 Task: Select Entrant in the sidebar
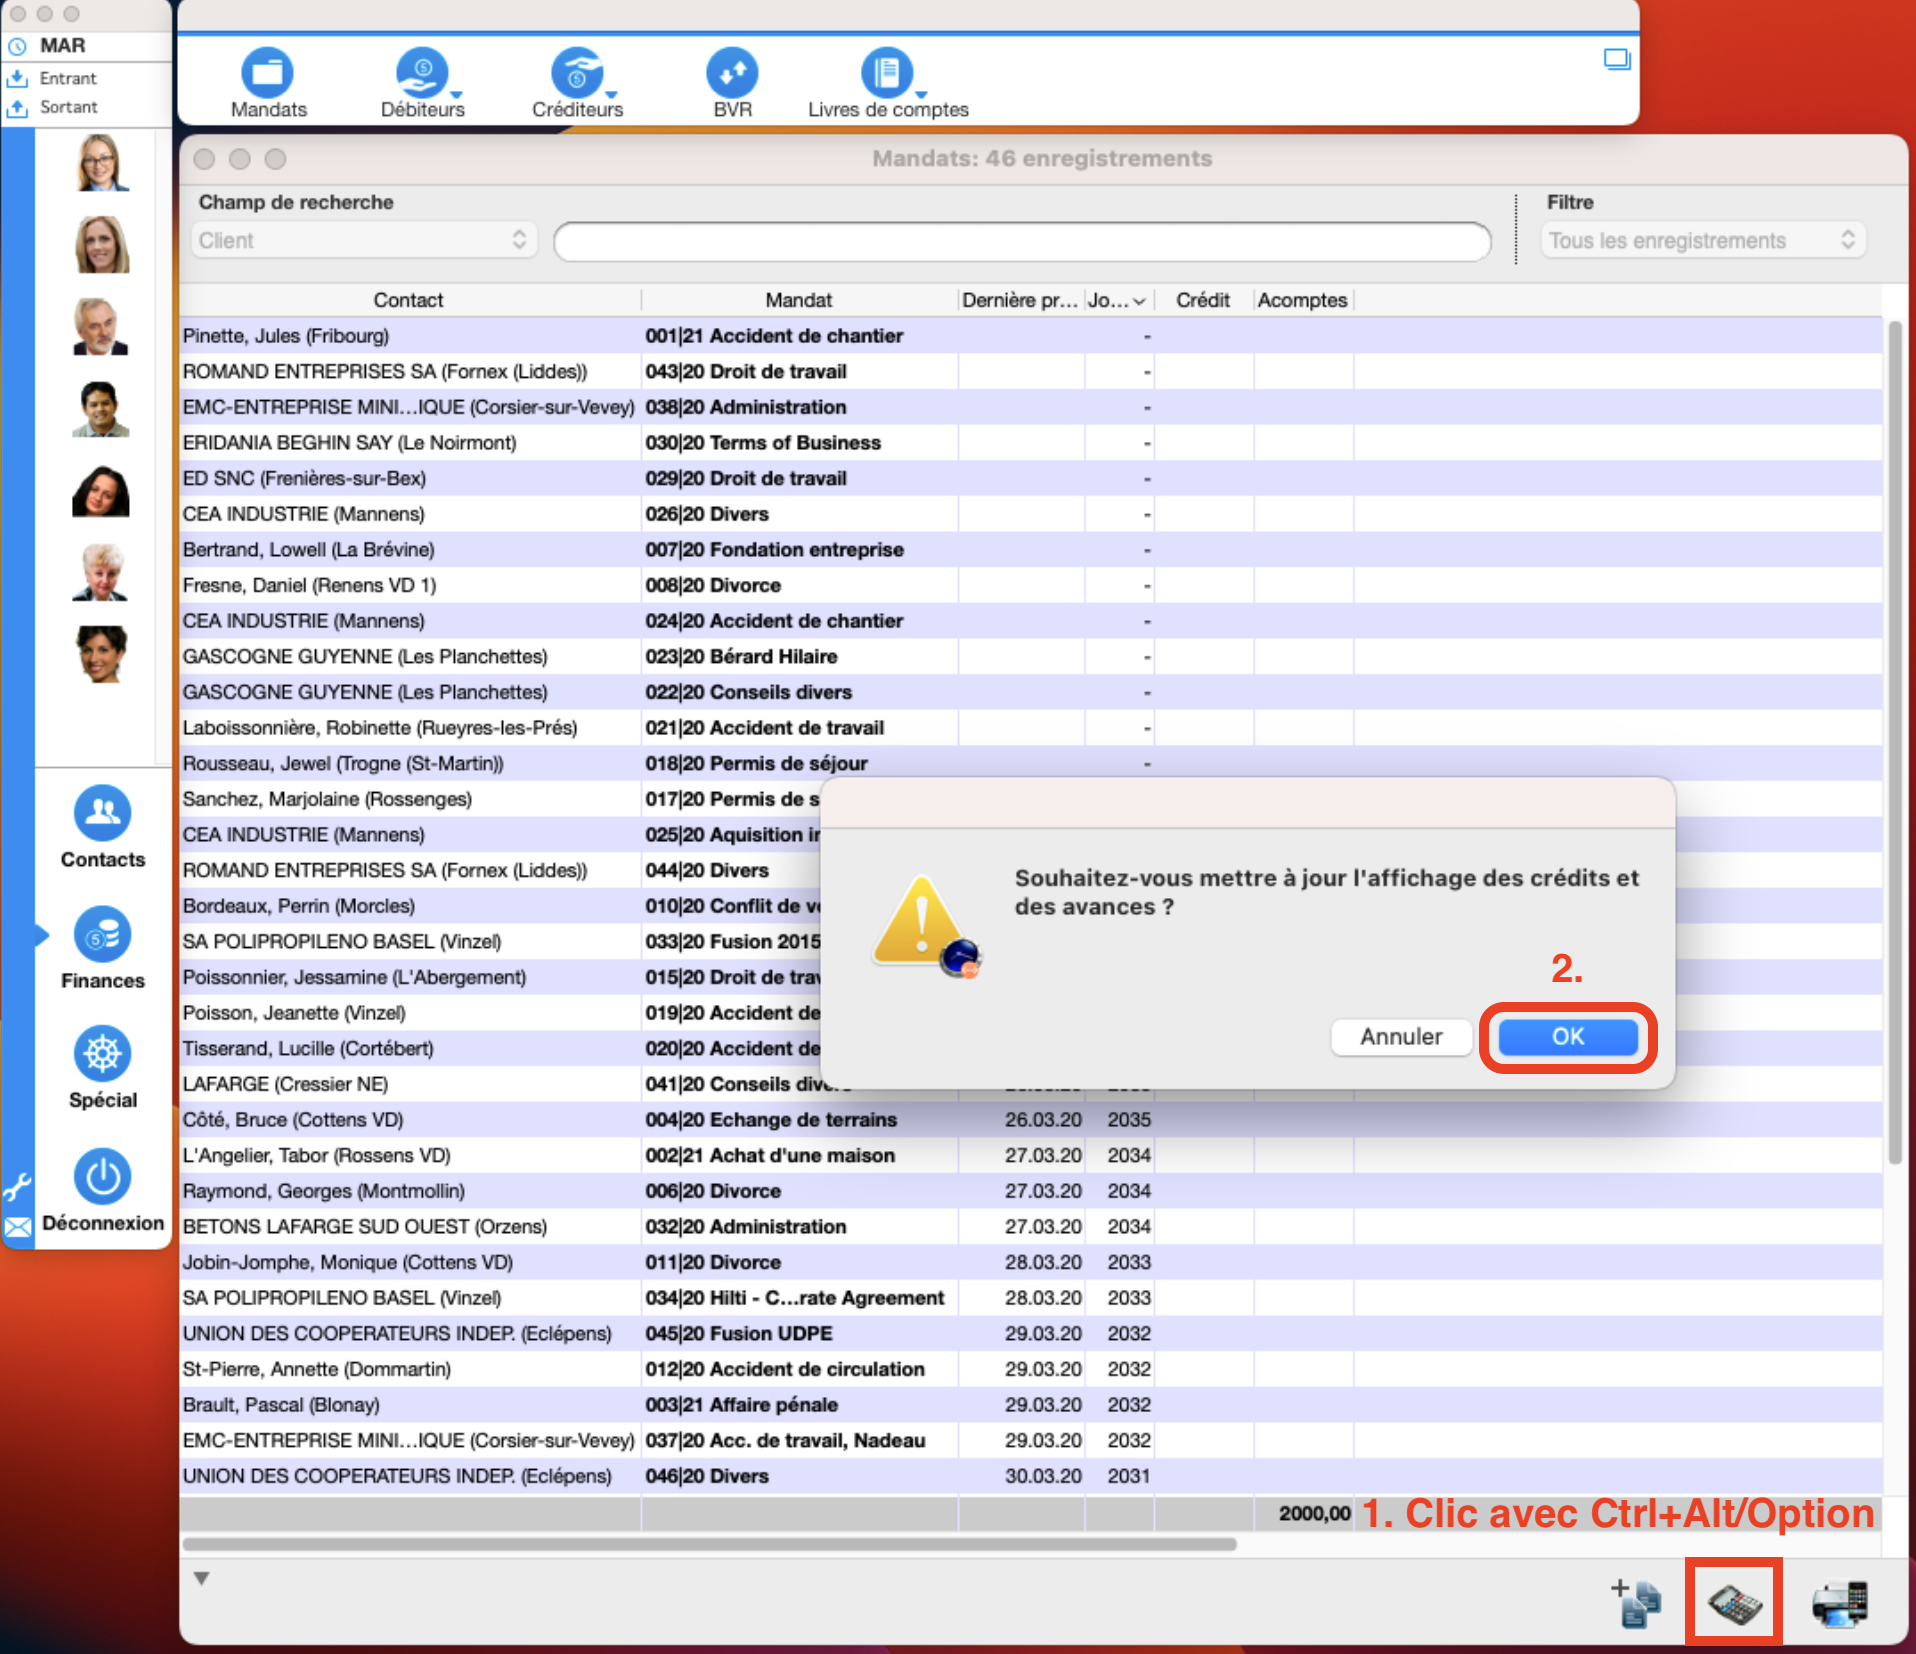point(68,78)
